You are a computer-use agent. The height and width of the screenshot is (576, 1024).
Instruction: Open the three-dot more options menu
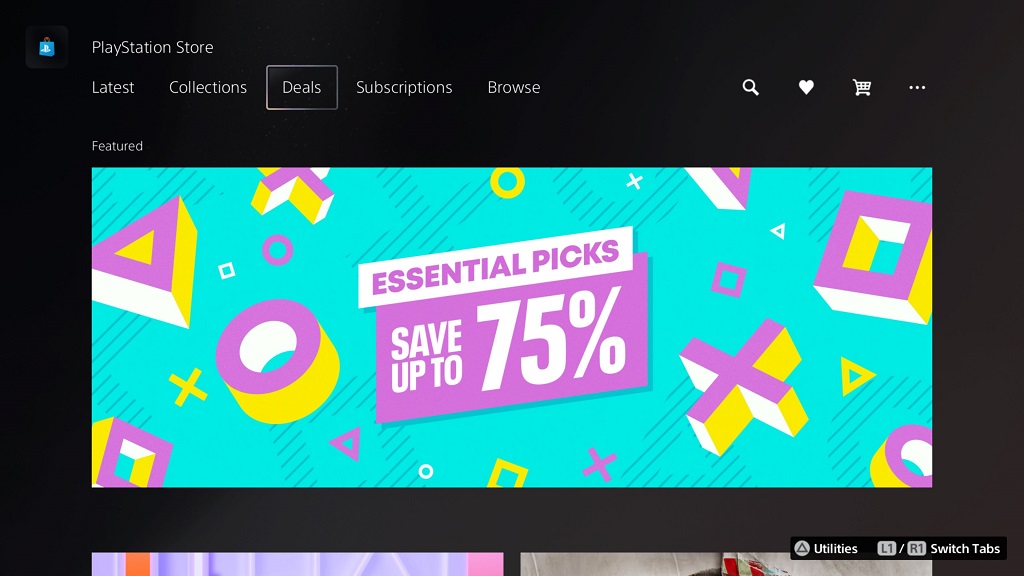[x=917, y=88]
